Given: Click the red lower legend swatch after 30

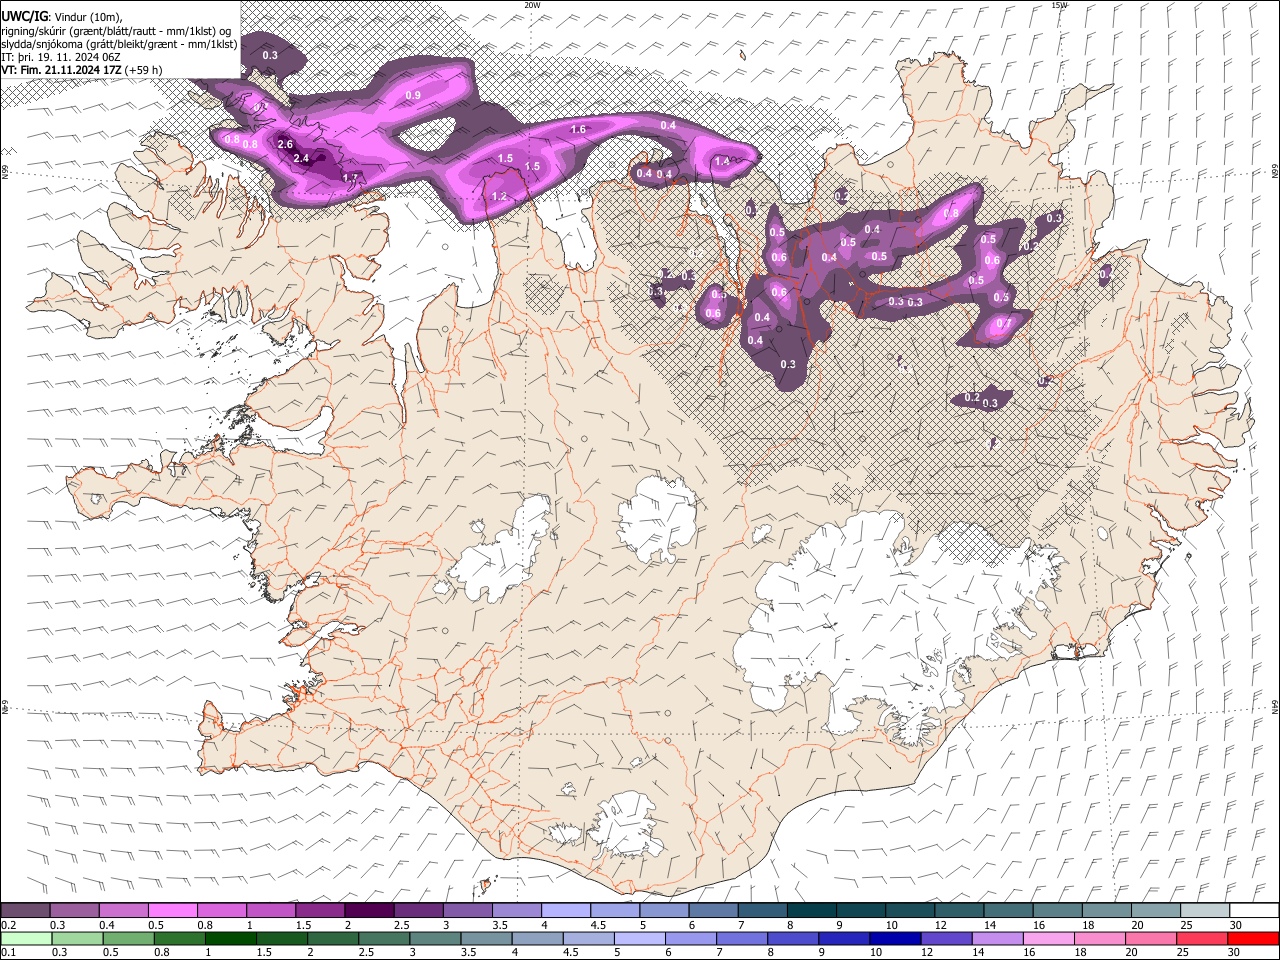Looking at the screenshot, I should click(1252, 938).
